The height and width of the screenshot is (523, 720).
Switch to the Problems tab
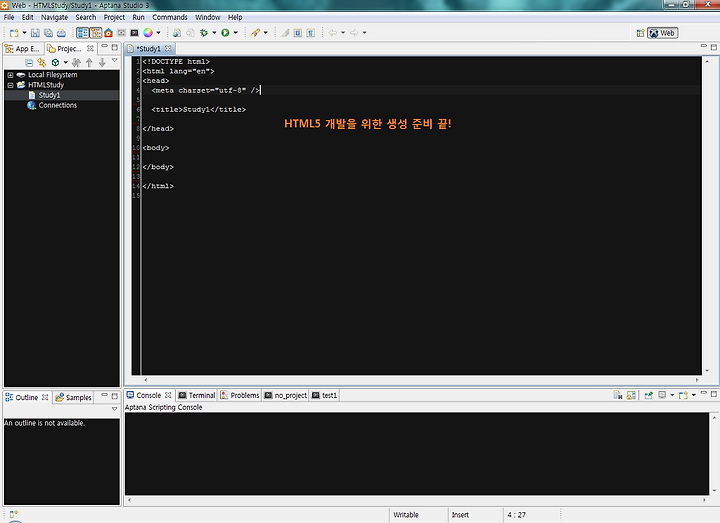(240, 395)
